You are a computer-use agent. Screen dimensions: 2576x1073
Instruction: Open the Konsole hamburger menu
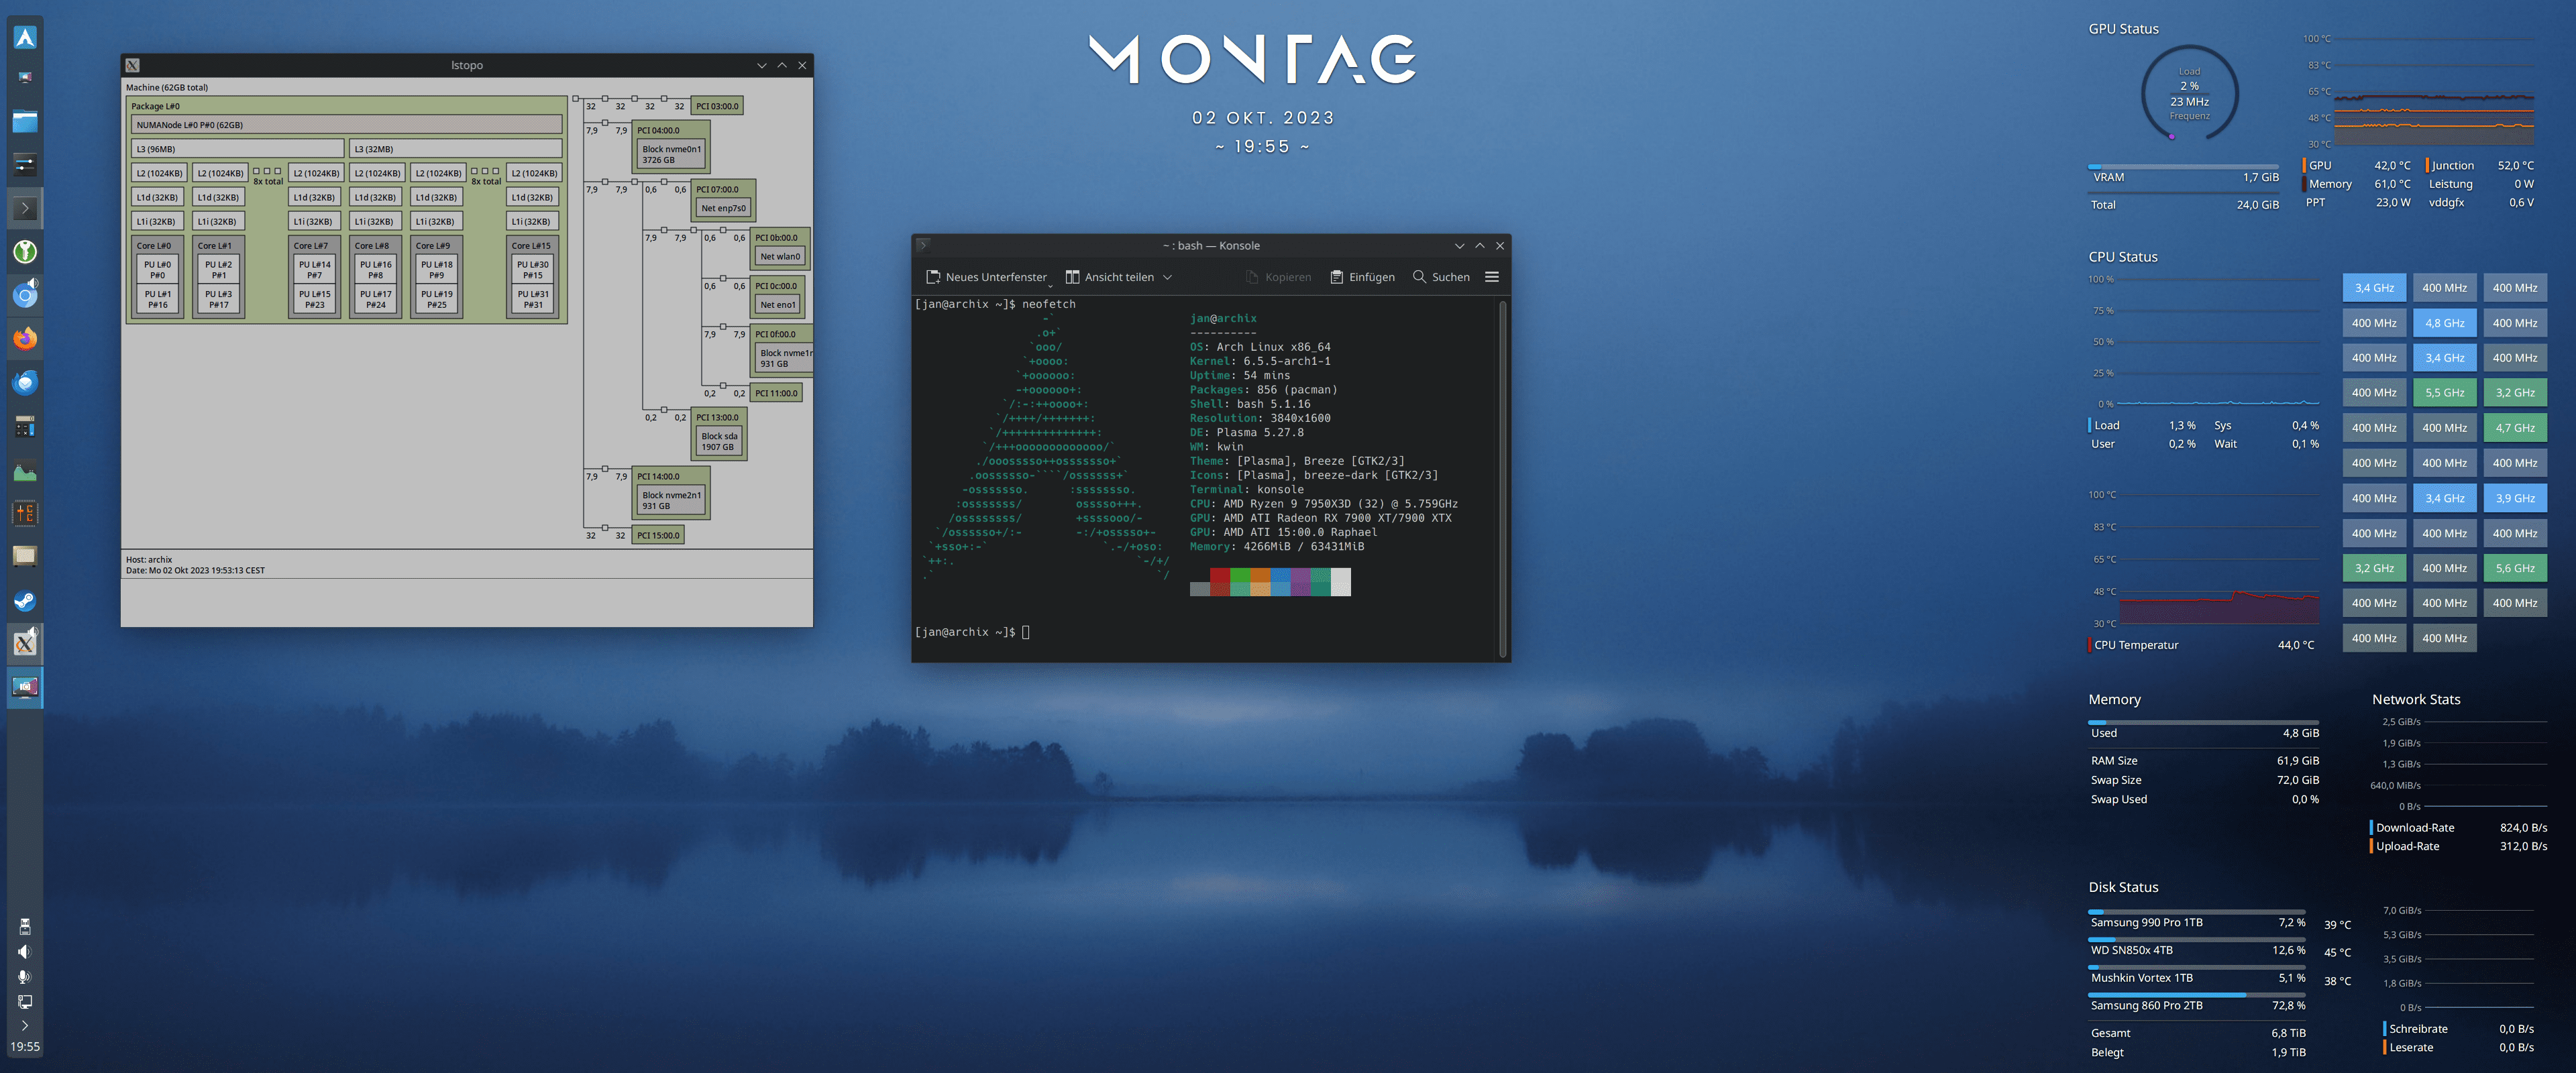[1492, 277]
